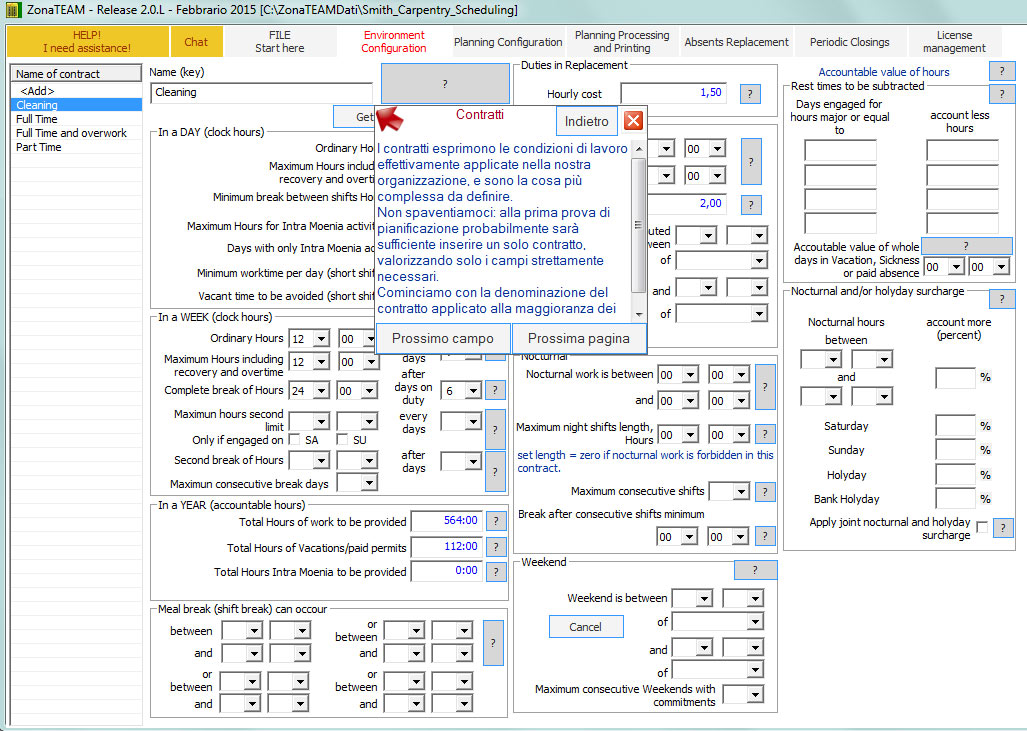Switch to Planning Configuration tab
The width and height of the screenshot is (1027, 731).
508,41
